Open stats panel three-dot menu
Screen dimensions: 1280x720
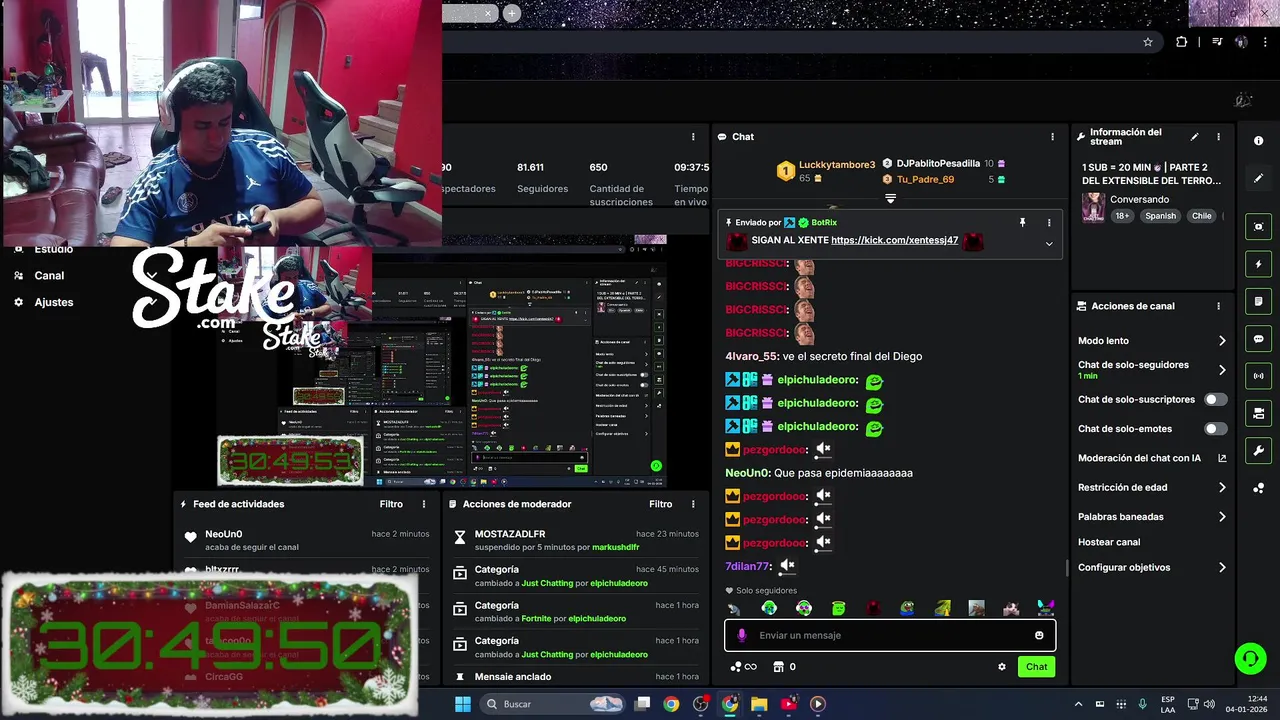pos(693,137)
